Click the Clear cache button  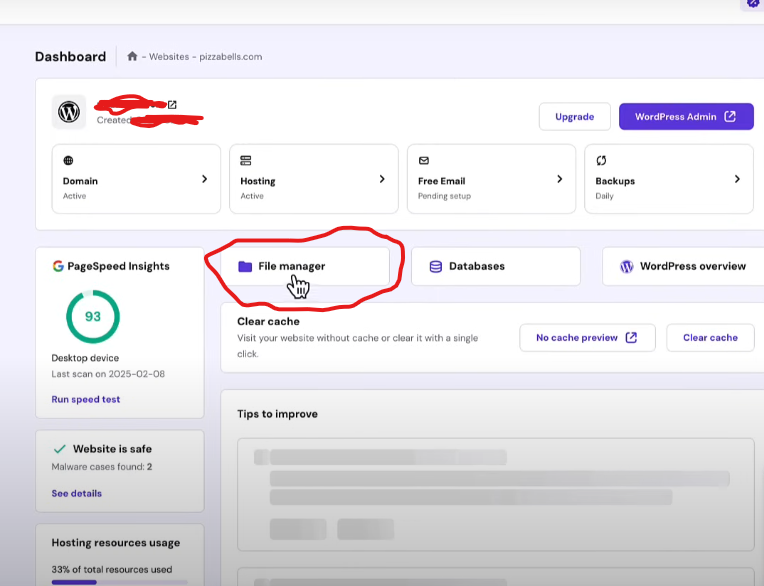click(710, 338)
